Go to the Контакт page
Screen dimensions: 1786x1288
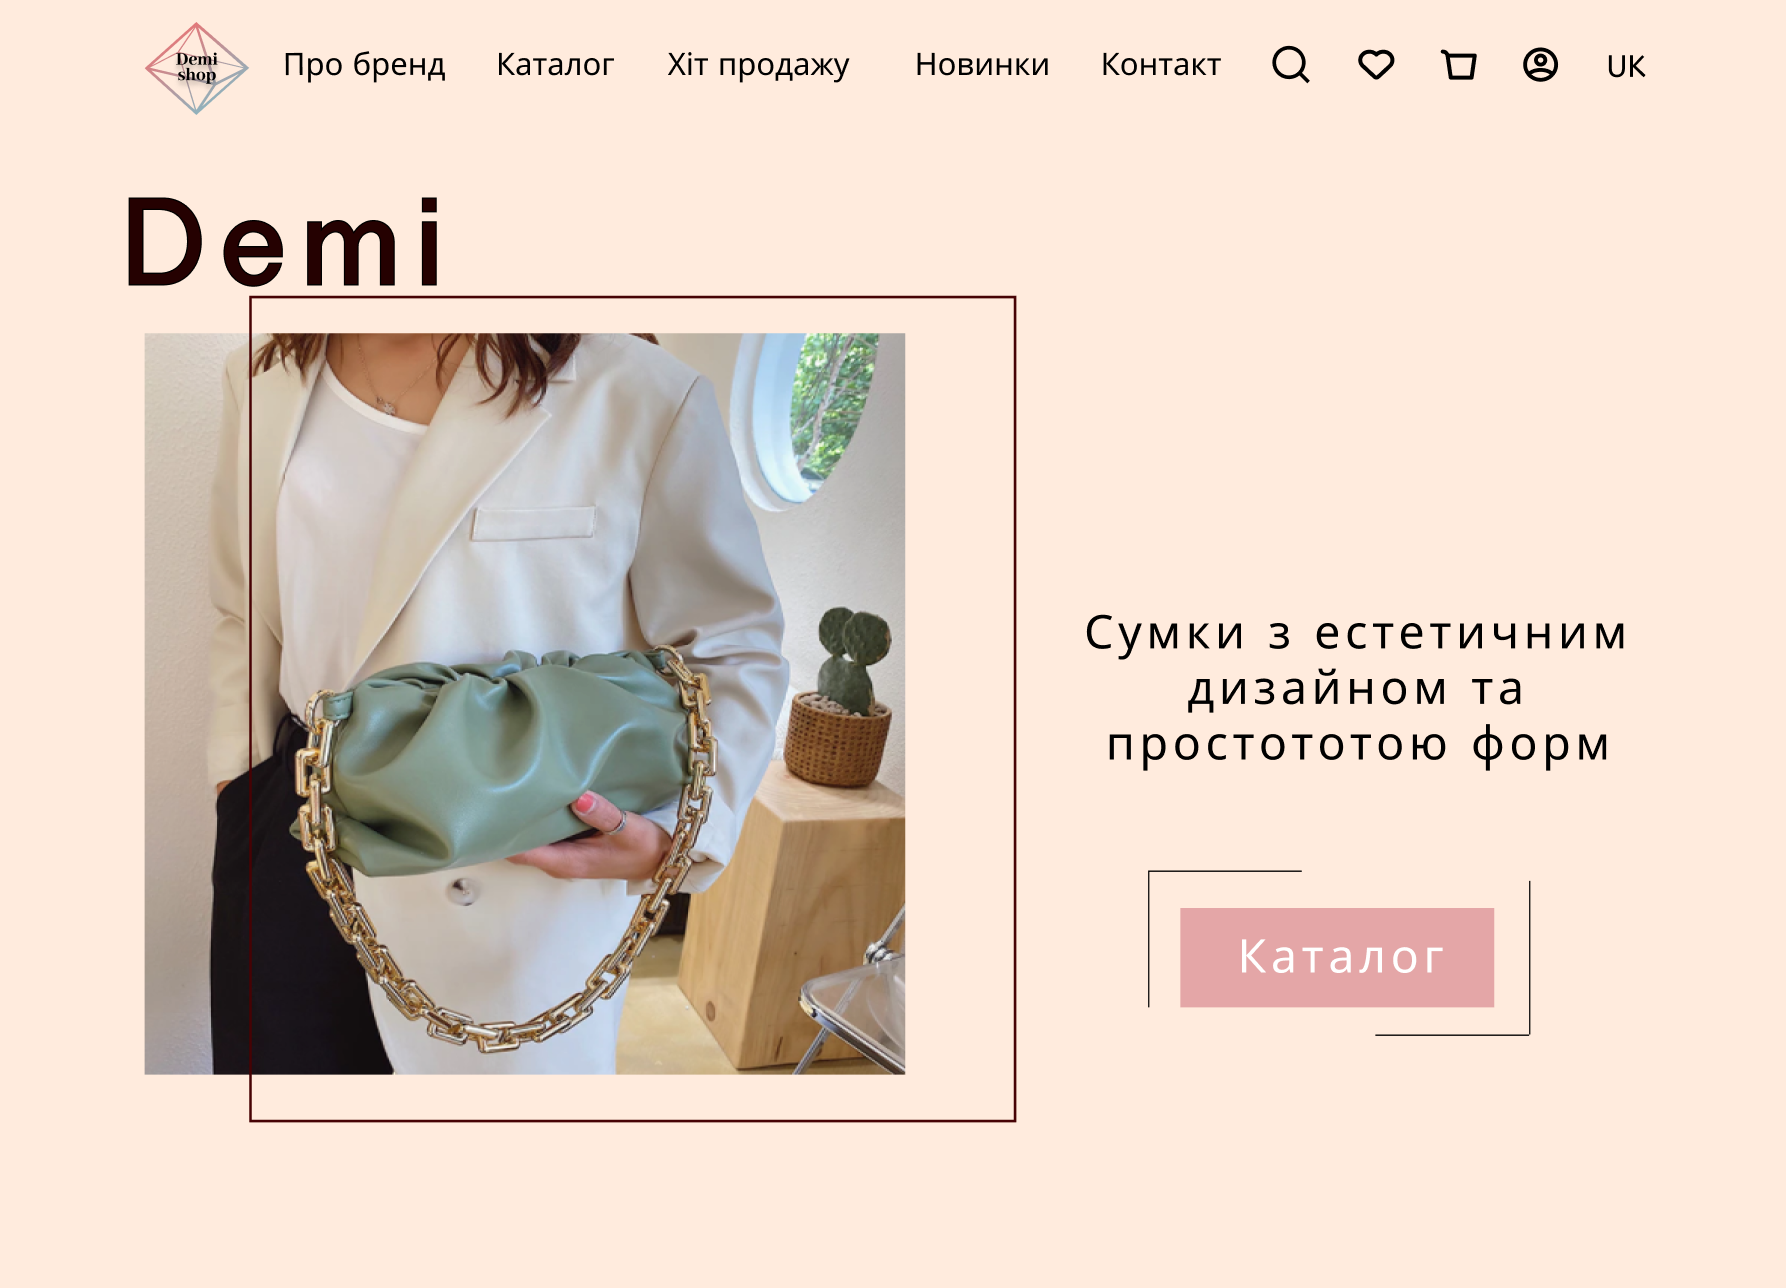click(x=1161, y=65)
